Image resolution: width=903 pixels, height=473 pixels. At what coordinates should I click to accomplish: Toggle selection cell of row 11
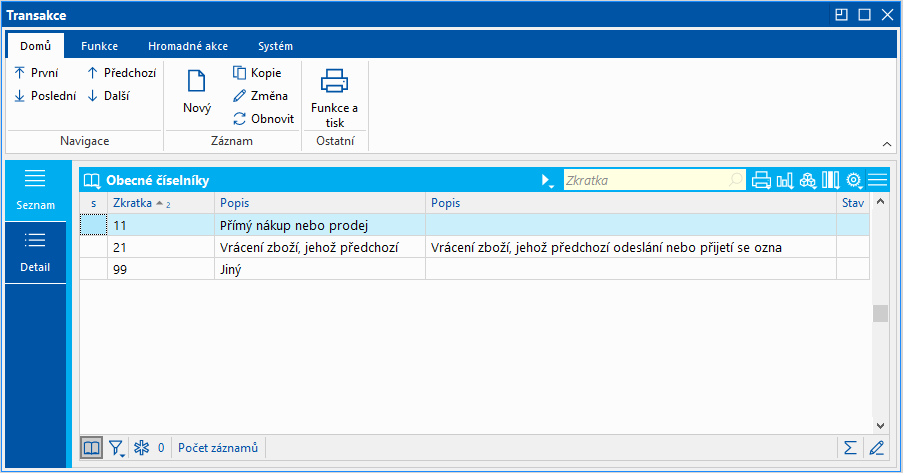tap(93, 225)
